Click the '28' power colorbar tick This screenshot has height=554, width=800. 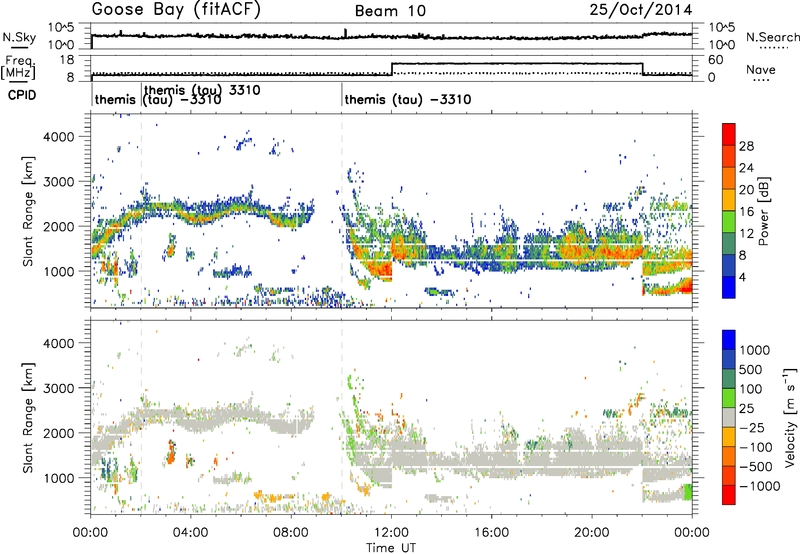coord(746,146)
